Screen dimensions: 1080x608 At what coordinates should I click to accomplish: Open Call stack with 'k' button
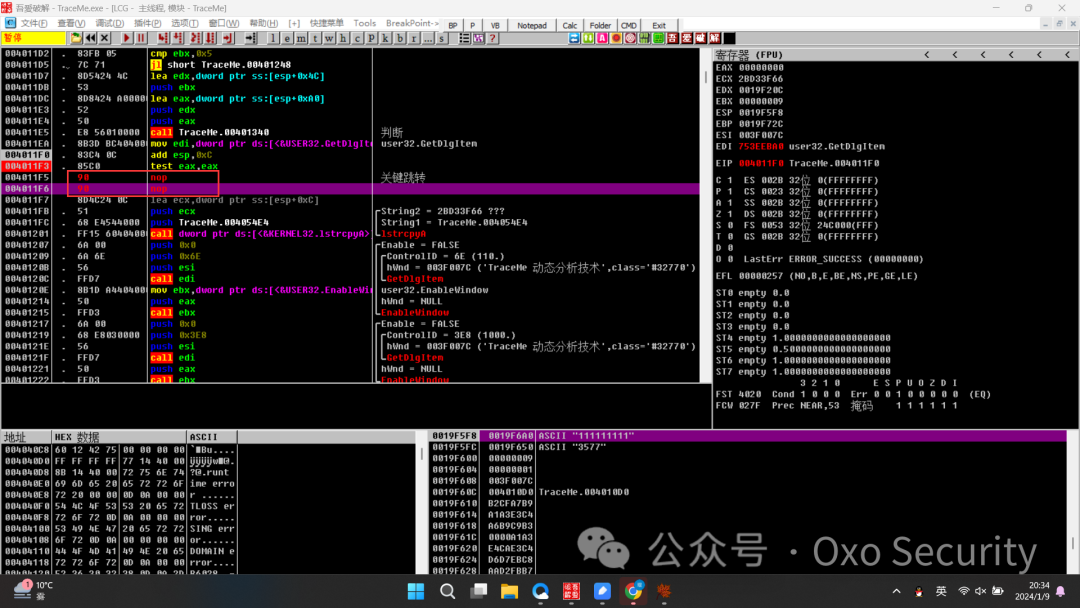pyautogui.click(x=385, y=39)
